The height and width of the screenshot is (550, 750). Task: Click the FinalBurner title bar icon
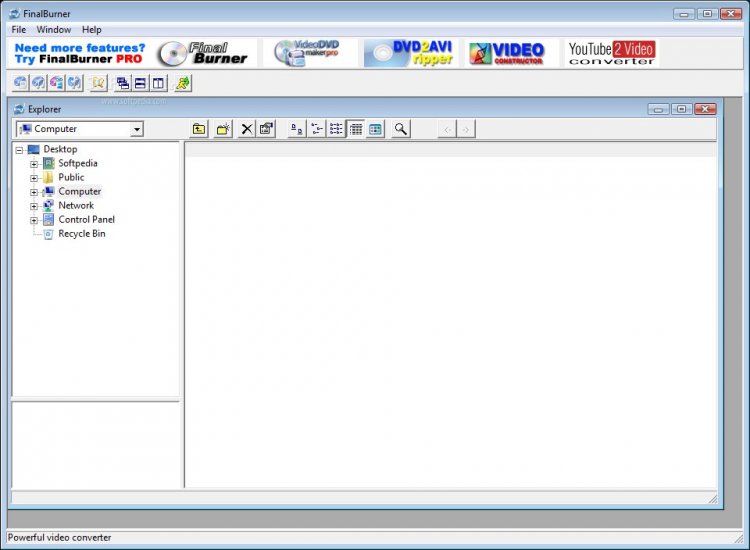(15, 14)
